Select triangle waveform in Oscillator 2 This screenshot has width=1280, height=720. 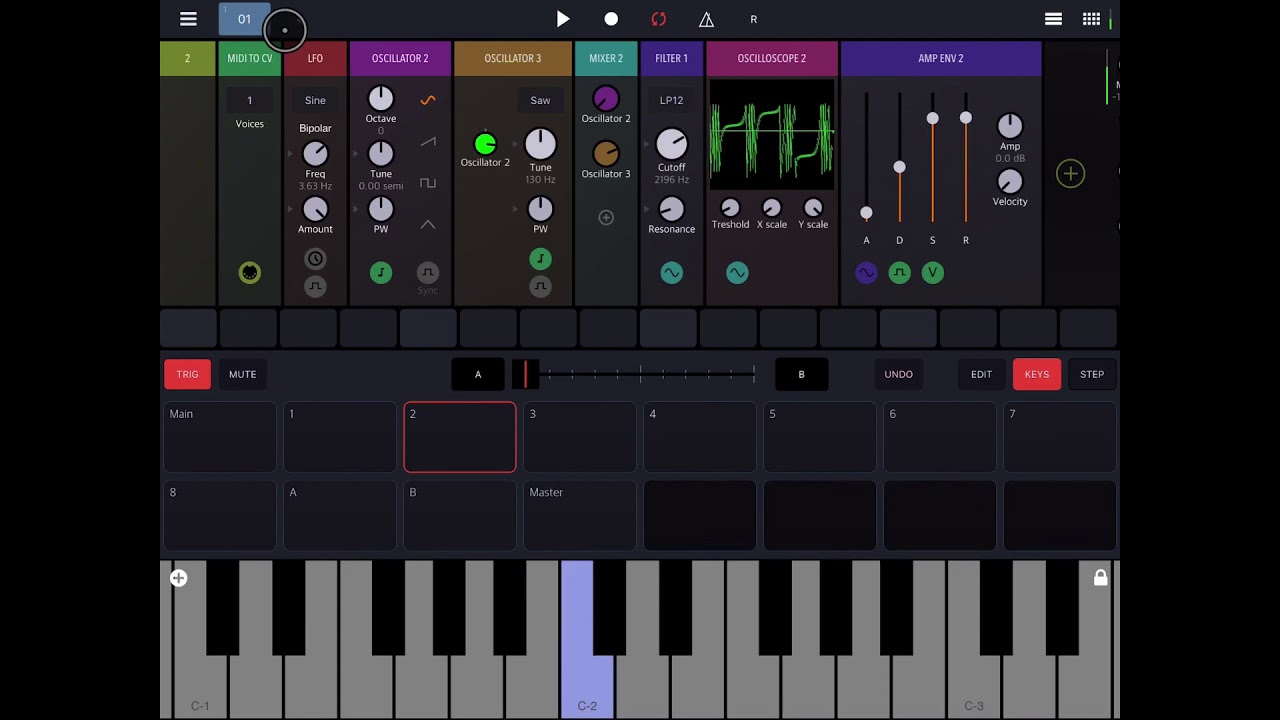[428, 225]
